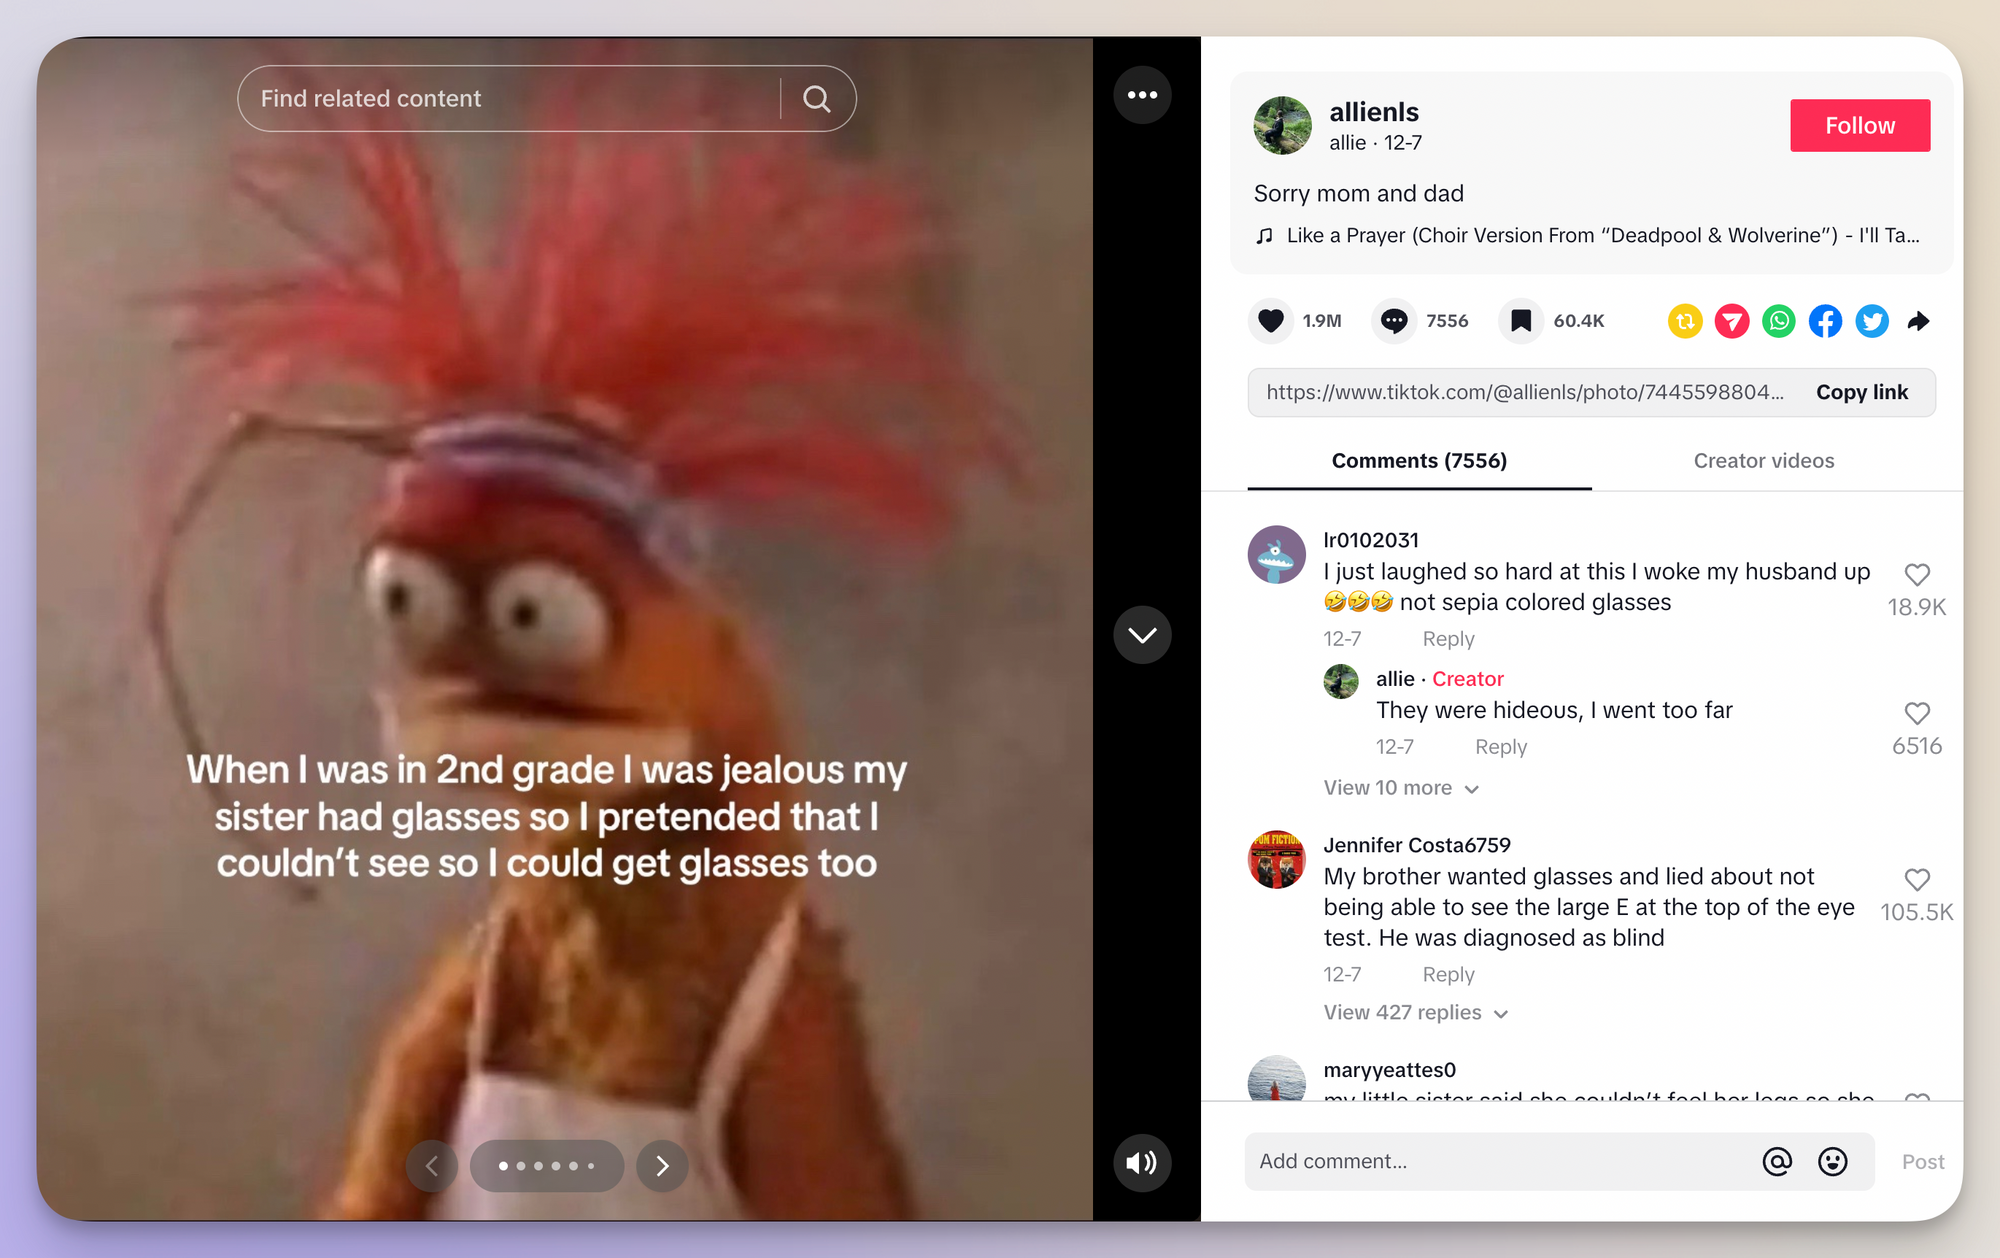Send to friends with red paper-plane icon
The height and width of the screenshot is (1258, 2000).
(1732, 321)
